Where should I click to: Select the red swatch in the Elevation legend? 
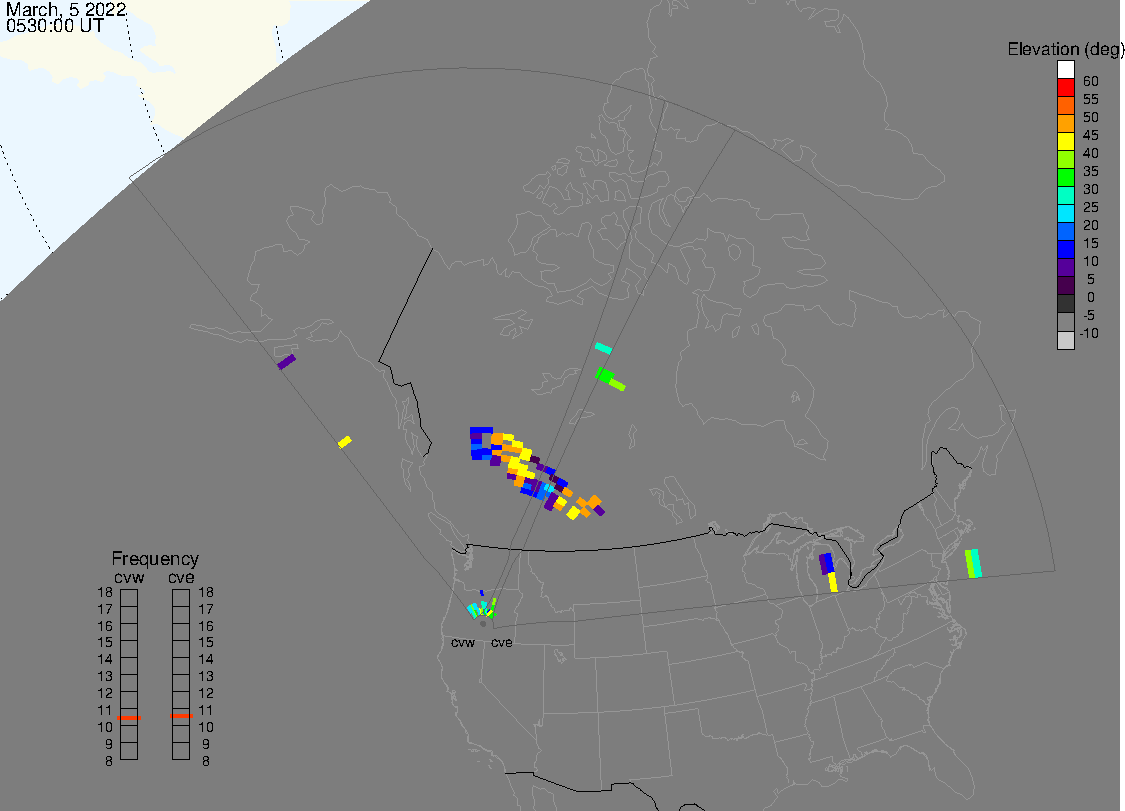point(1065,88)
